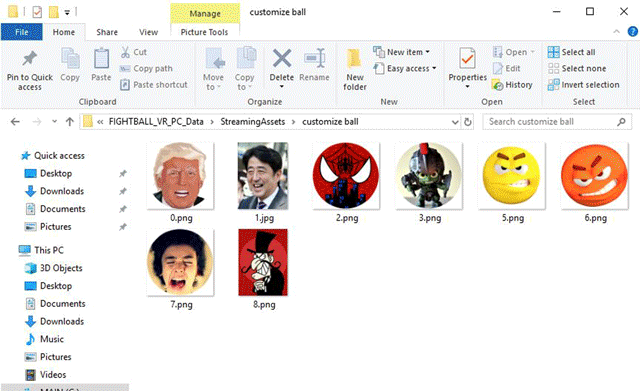Click the Delete icon in Organize group

point(282,59)
